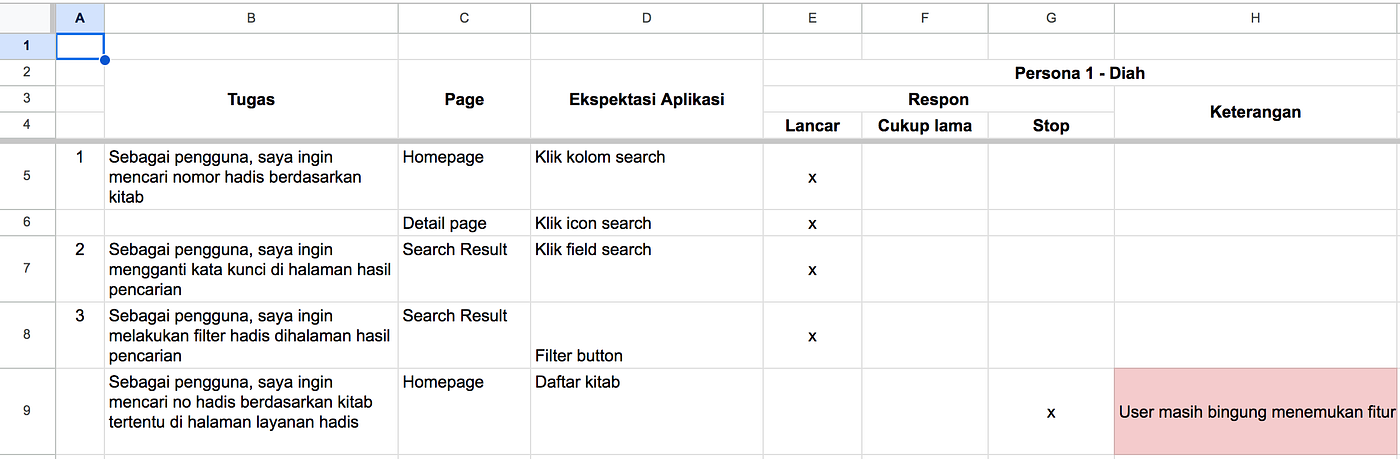This screenshot has height=459, width=1400.
Task: Select column A header
Action: [x=80, y=17]
